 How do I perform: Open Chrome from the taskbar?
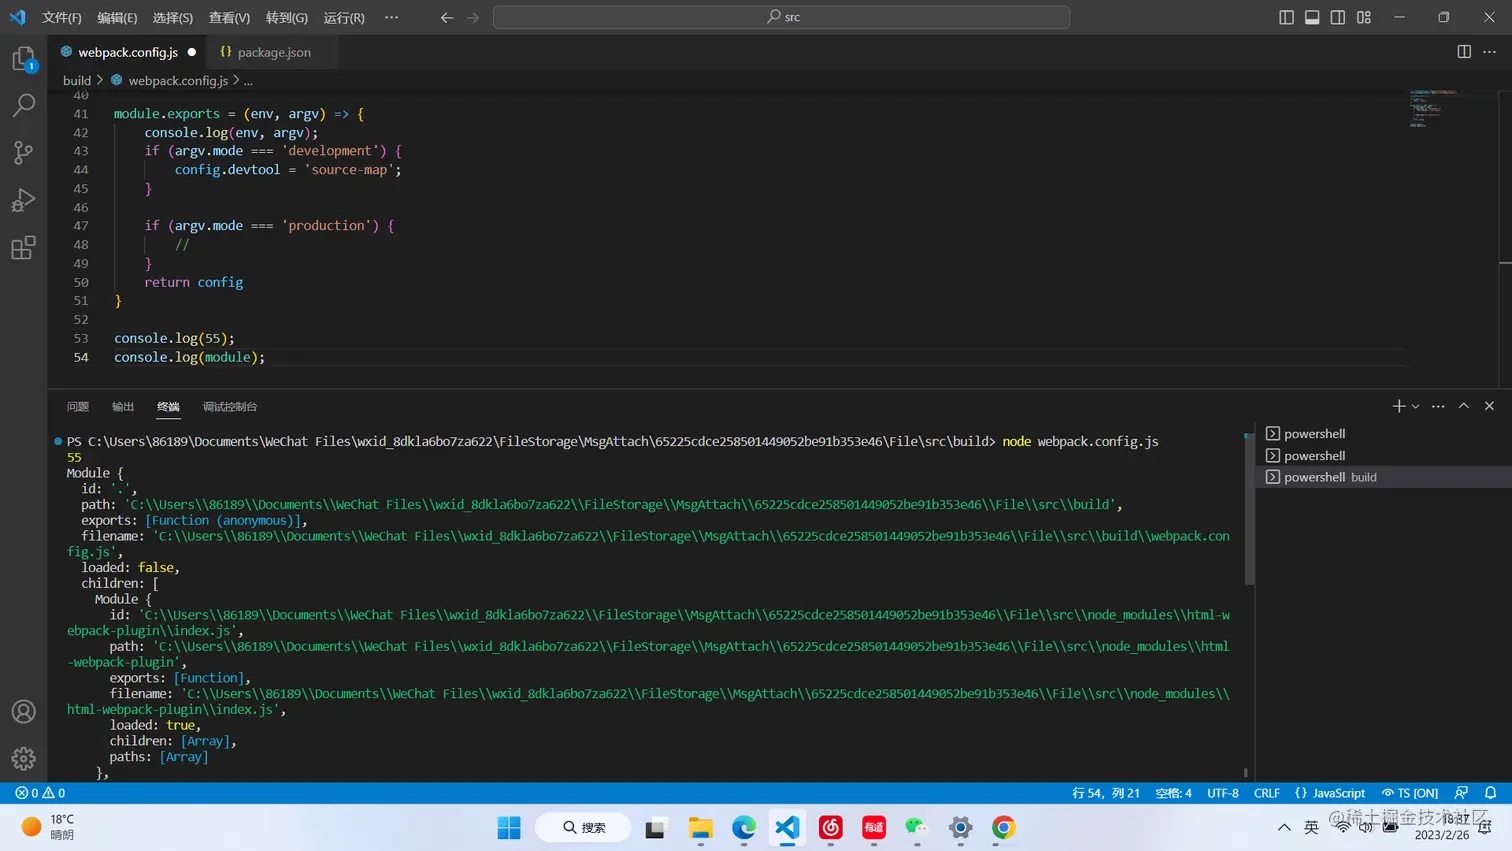(x=1004, y=827)
